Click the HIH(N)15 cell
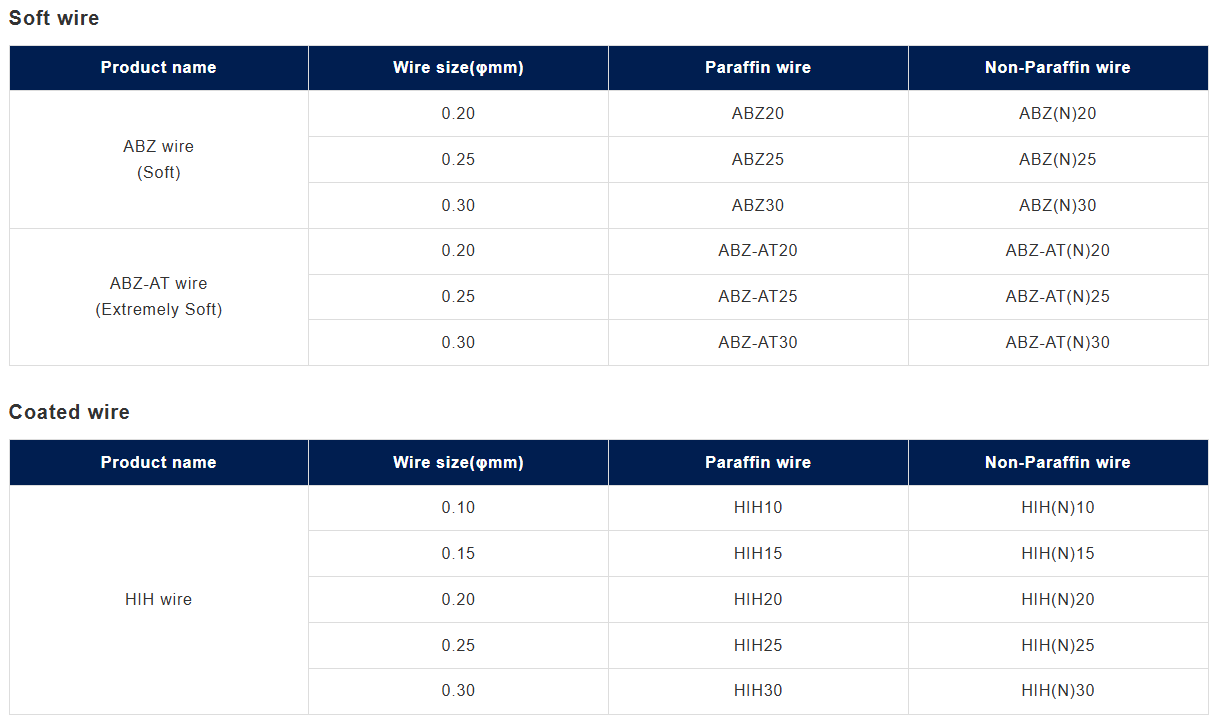This screenshot has width=1215, height=721. pos(1057,554)
